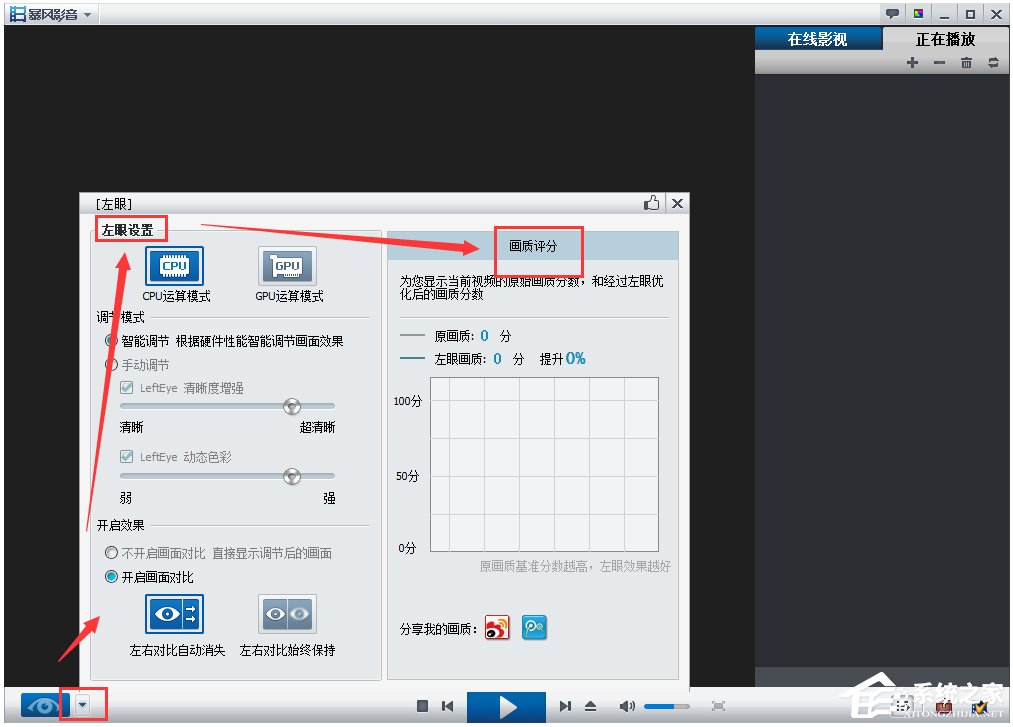Click the [左眼] dialog title text
1013x727 pixels.
114,204
